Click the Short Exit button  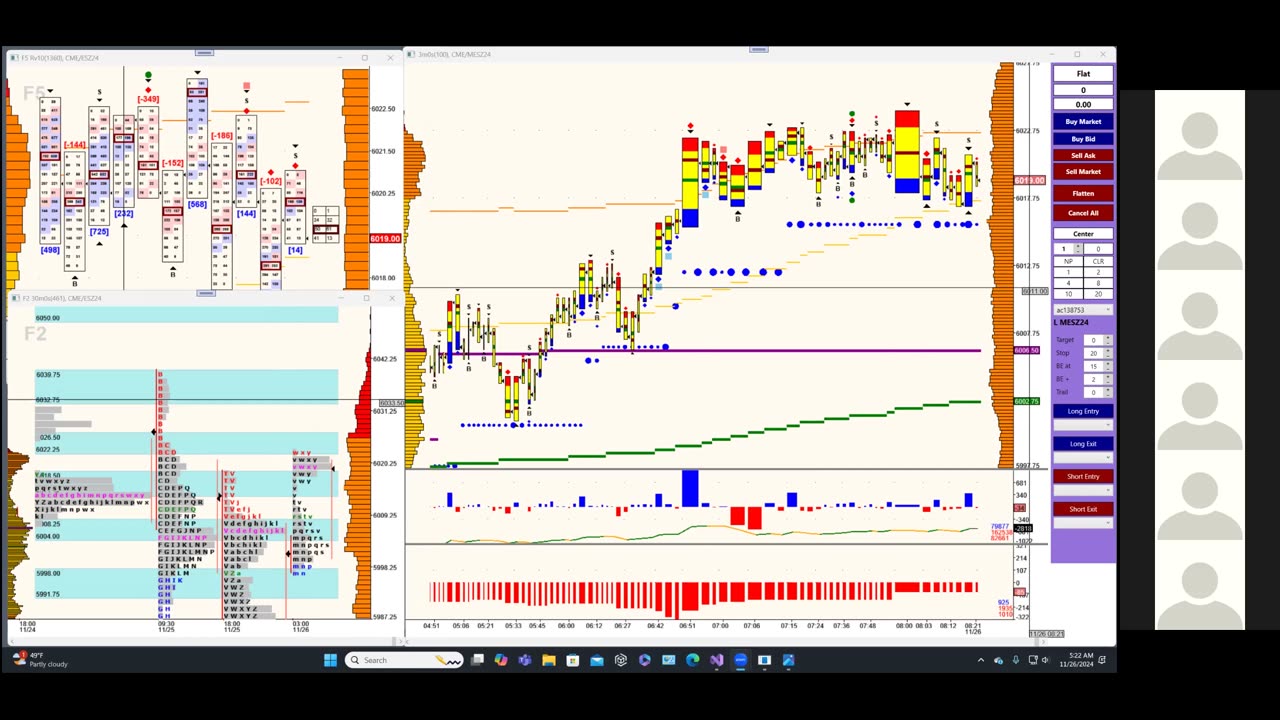click(1083, 509)
